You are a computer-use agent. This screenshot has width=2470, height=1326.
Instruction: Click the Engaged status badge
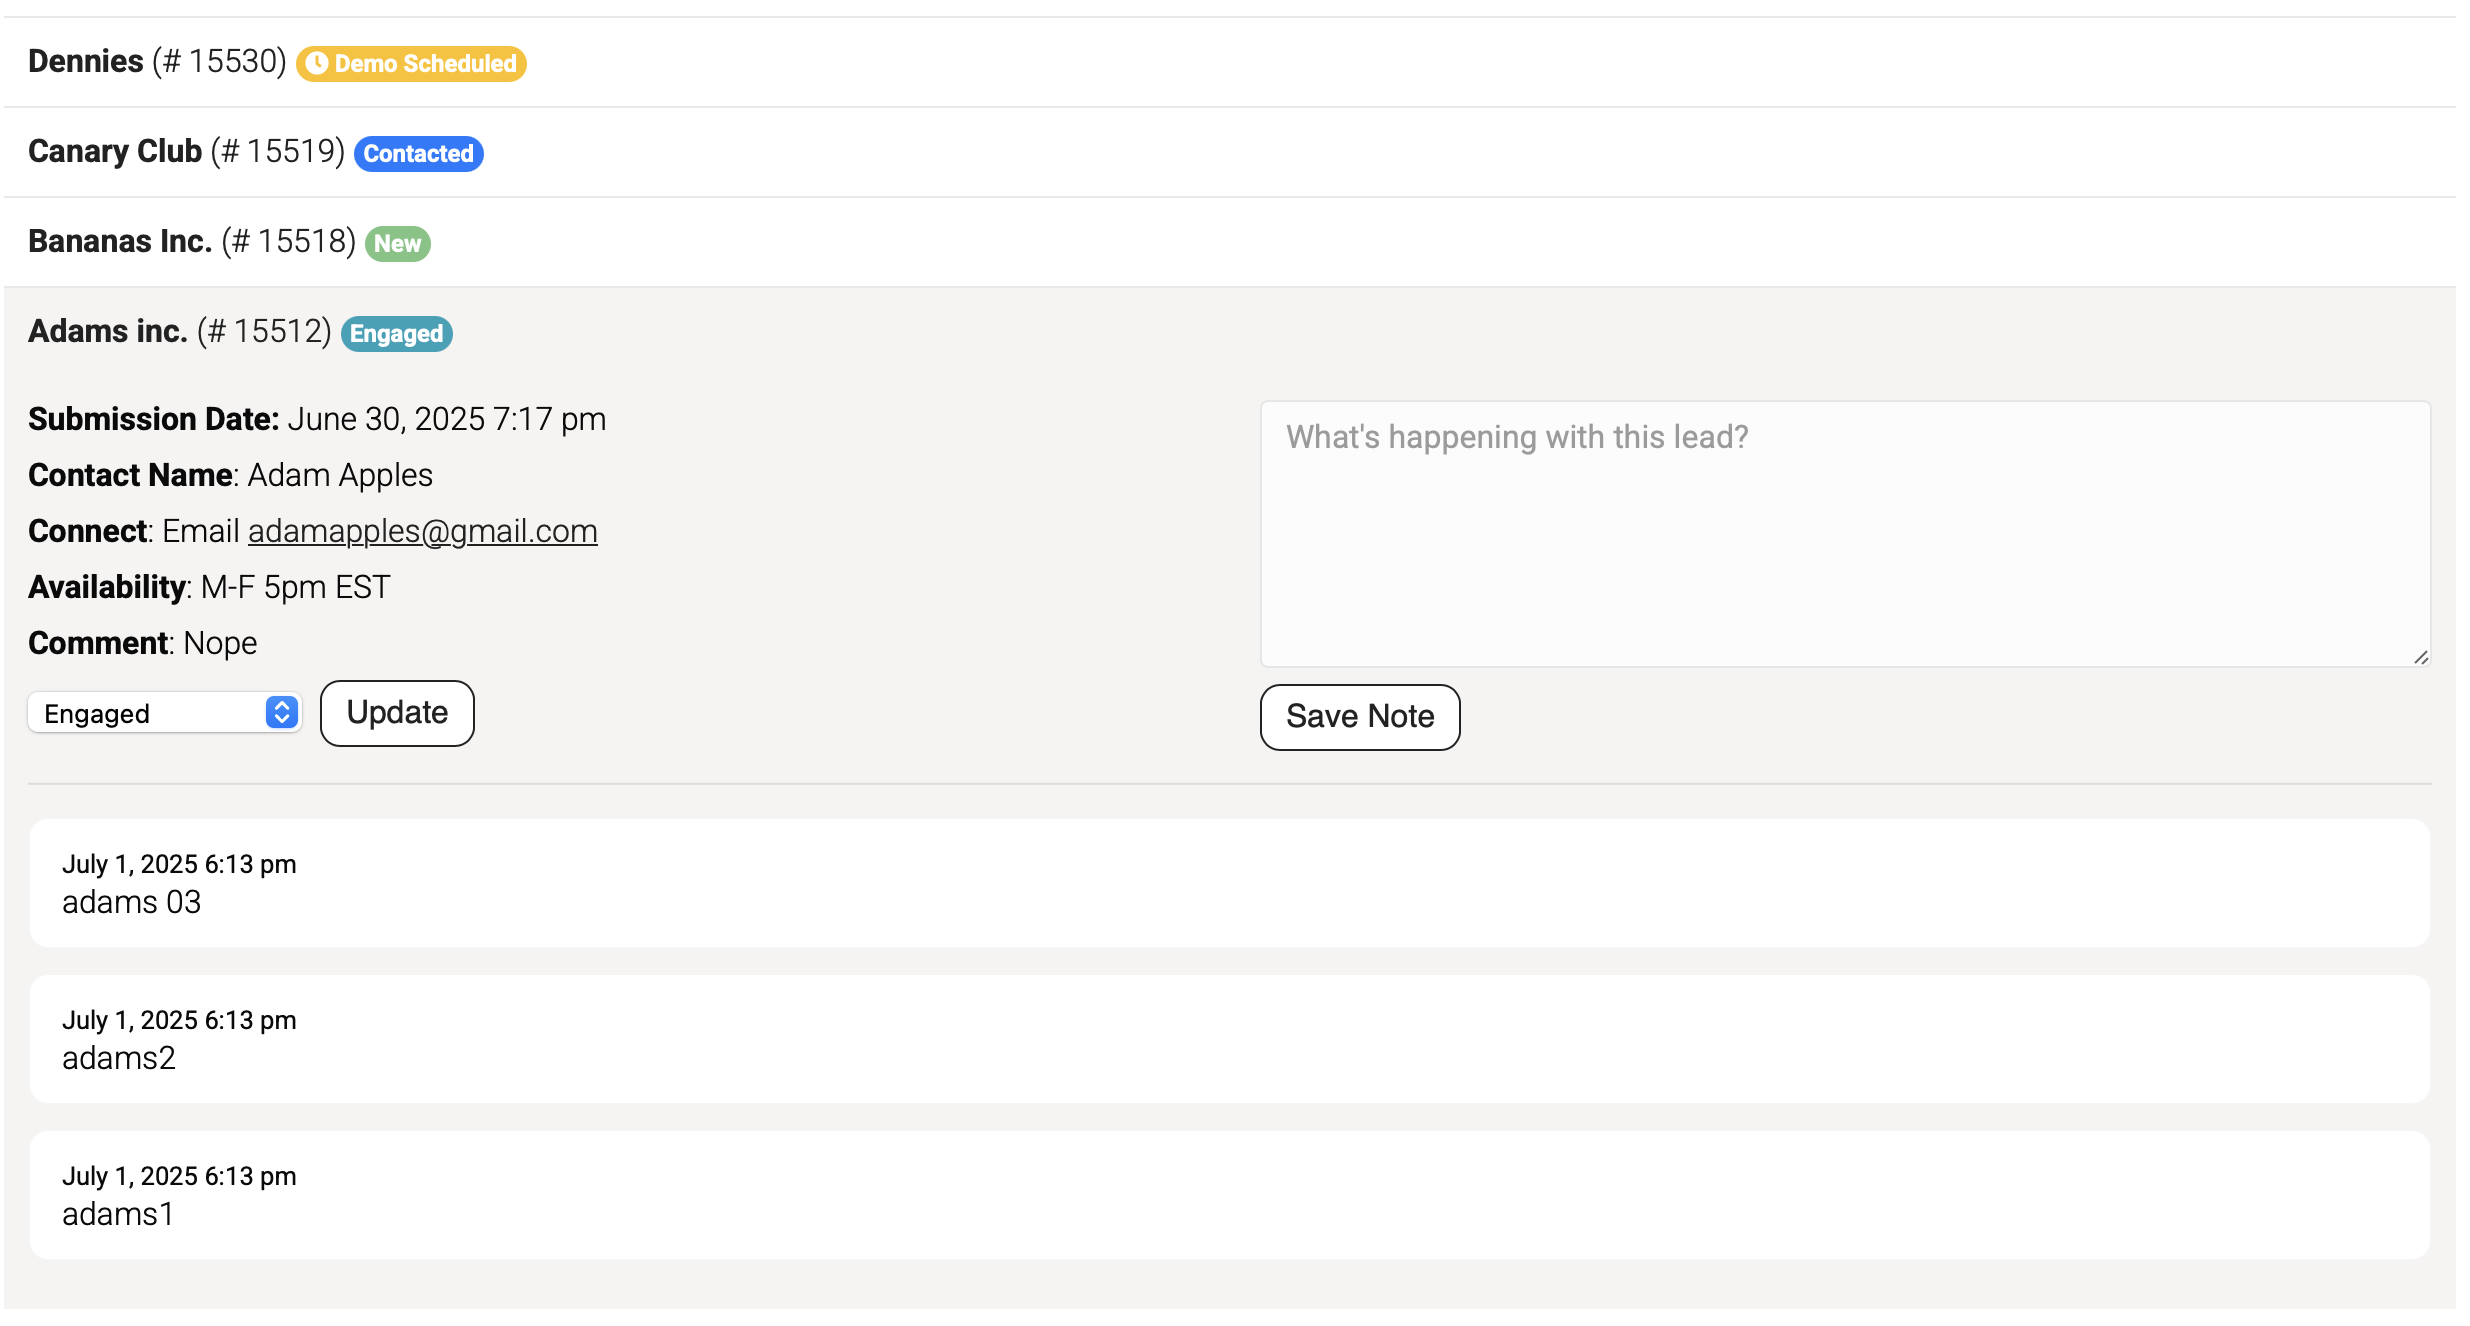click(397, 334)
